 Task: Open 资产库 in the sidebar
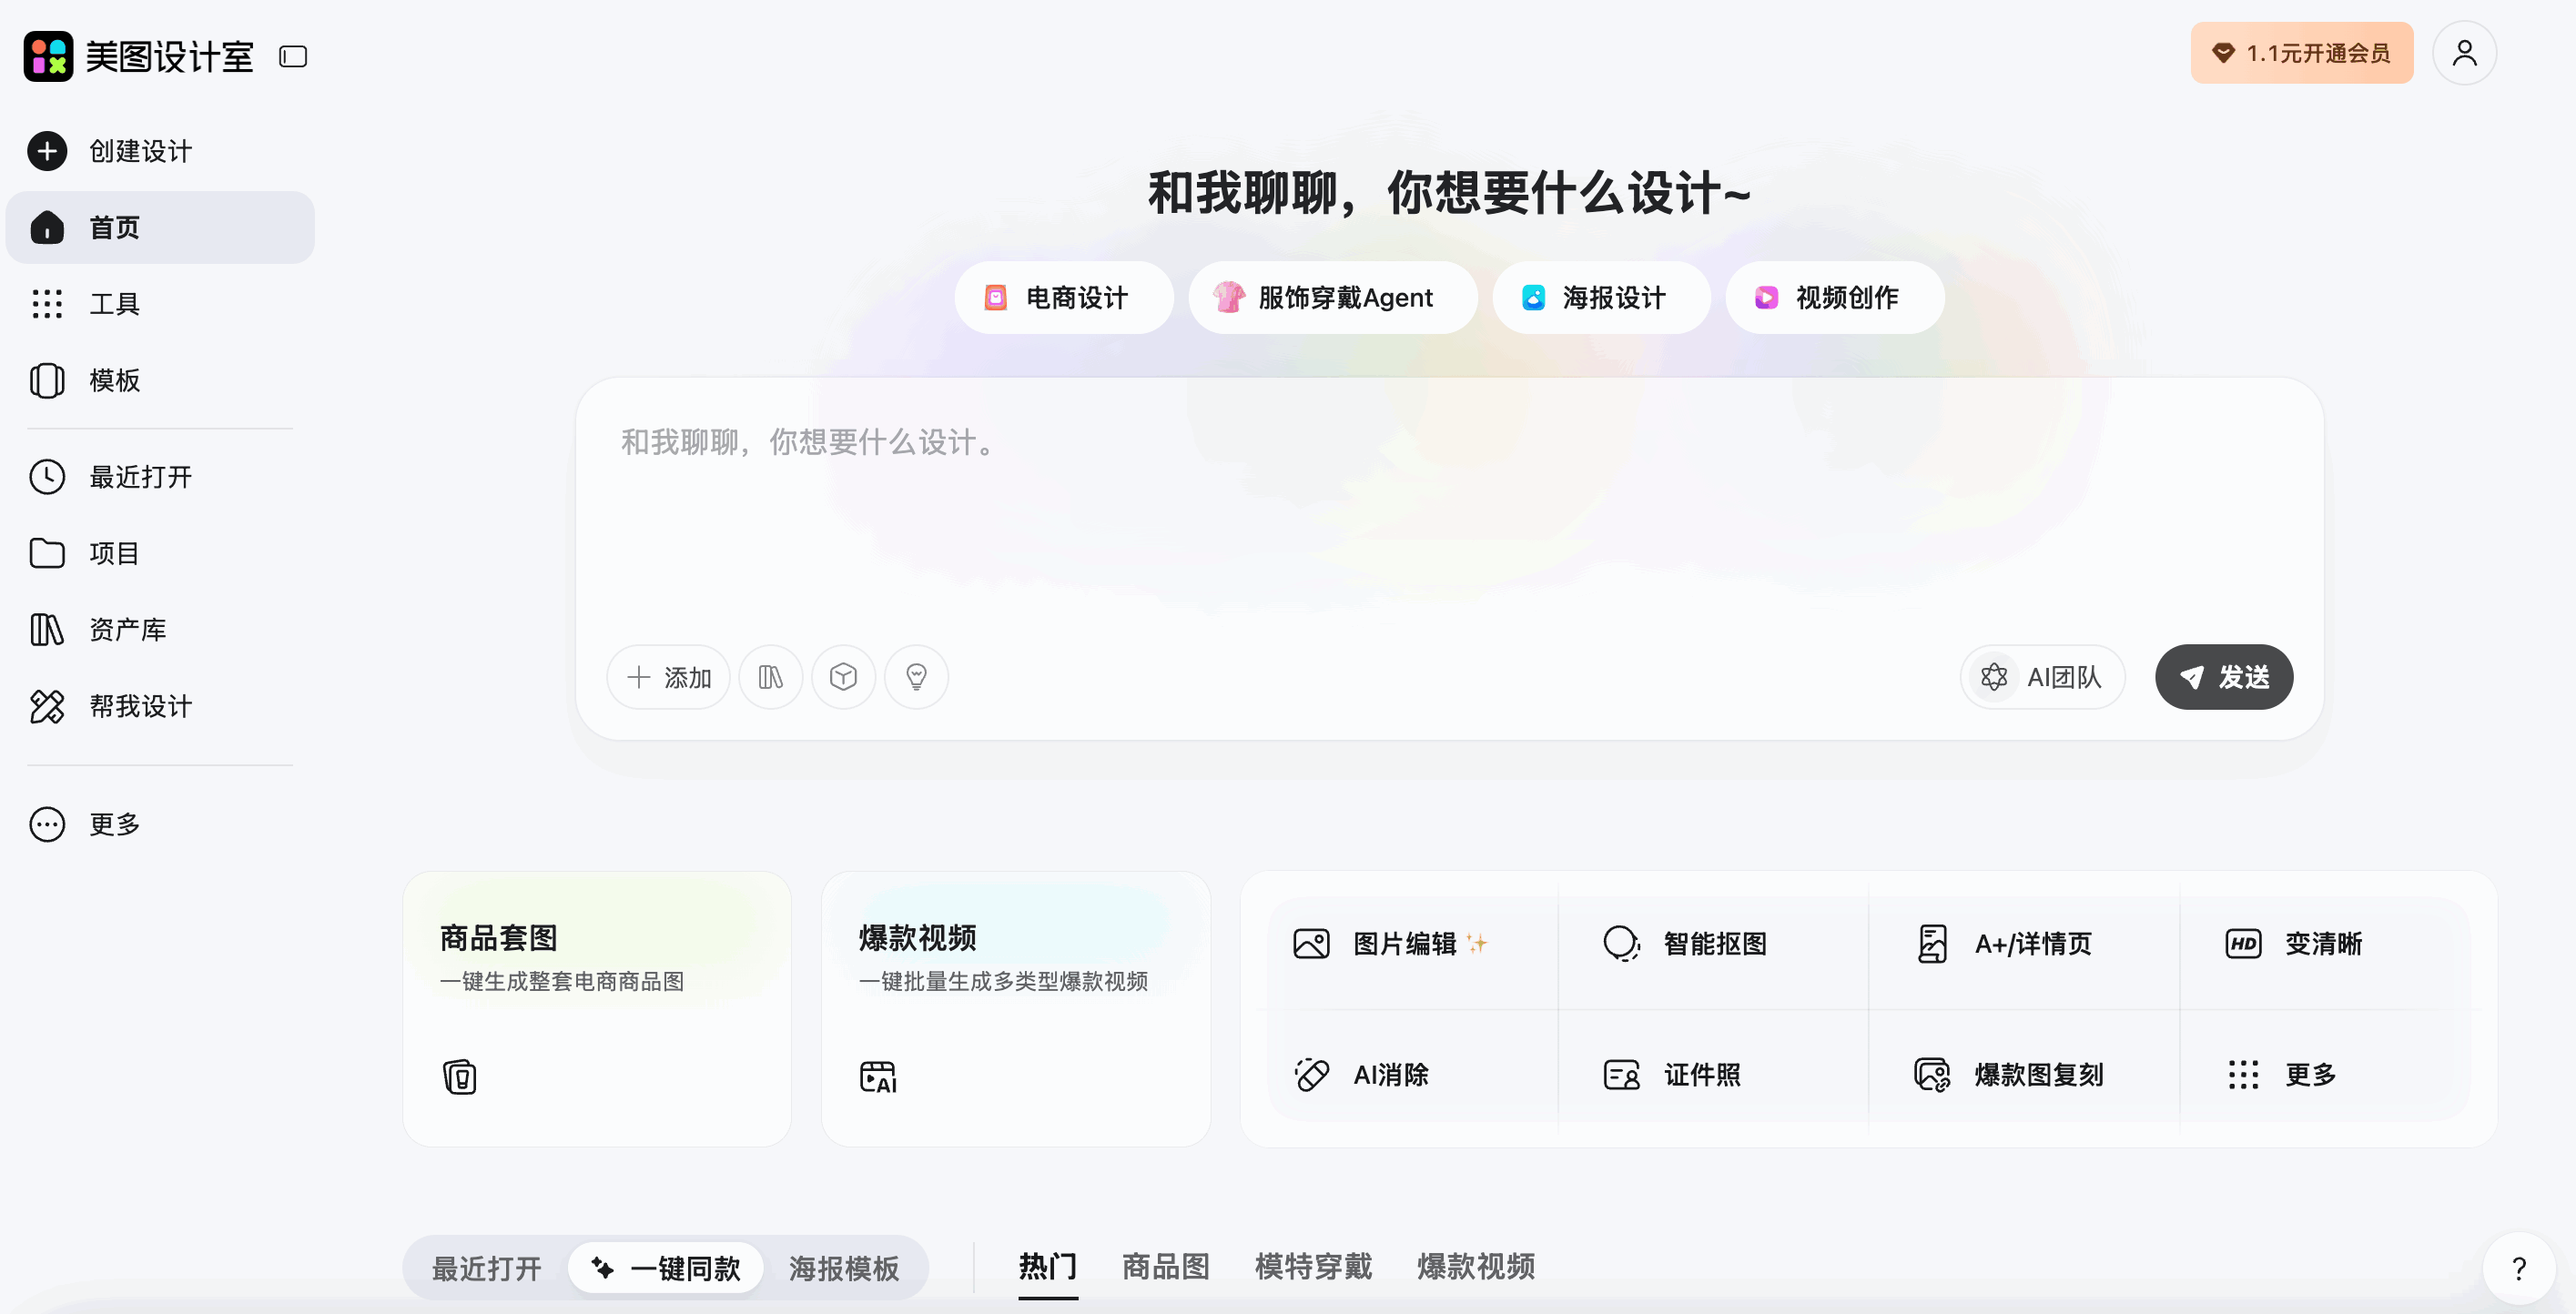pyautogui.click(x=160, y=630)
